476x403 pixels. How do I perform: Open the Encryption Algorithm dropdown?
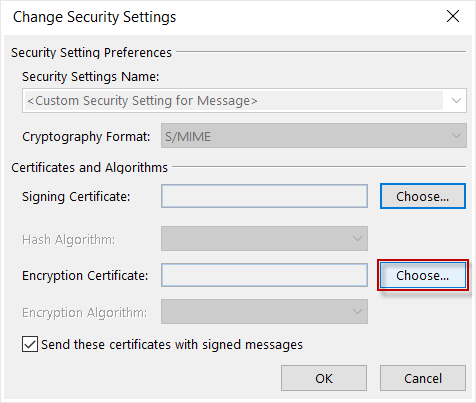[264, 312]
